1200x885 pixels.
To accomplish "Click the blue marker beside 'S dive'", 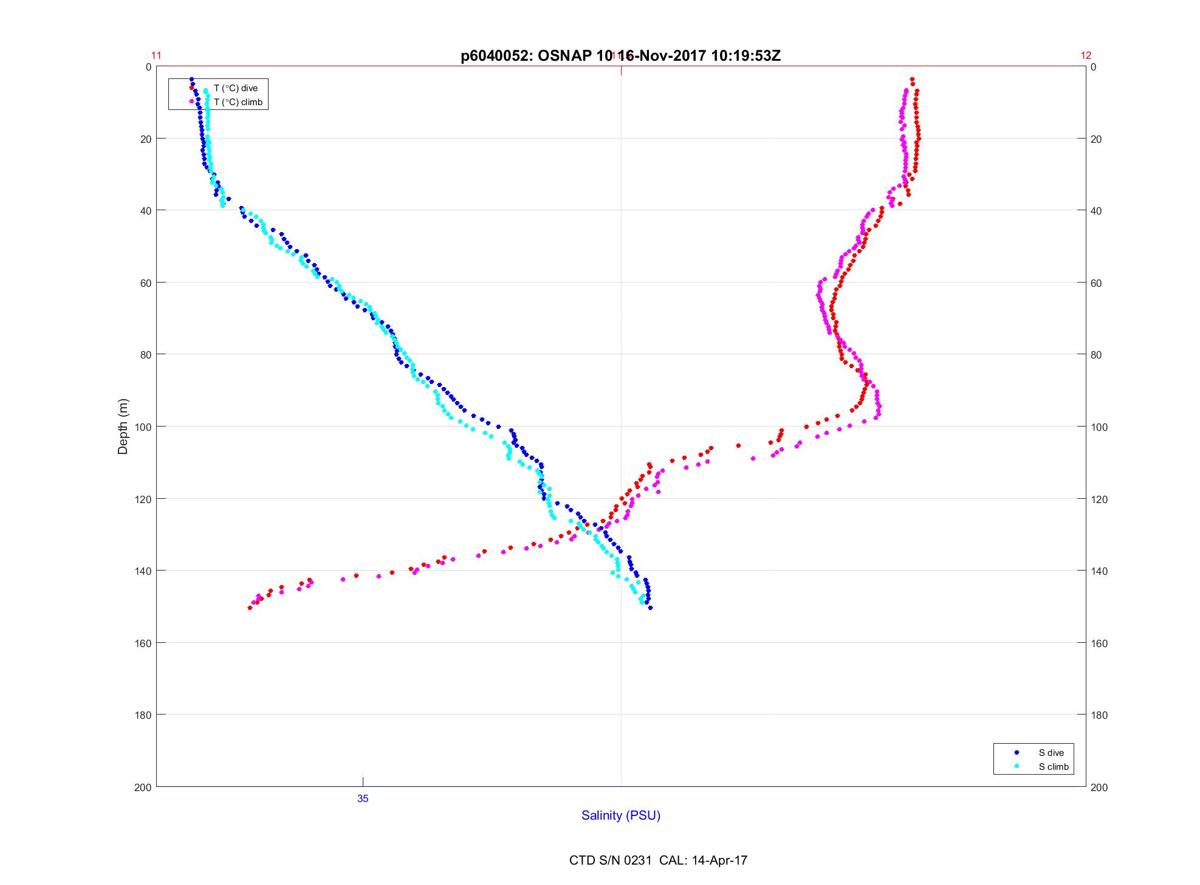I will point(1017,752).
